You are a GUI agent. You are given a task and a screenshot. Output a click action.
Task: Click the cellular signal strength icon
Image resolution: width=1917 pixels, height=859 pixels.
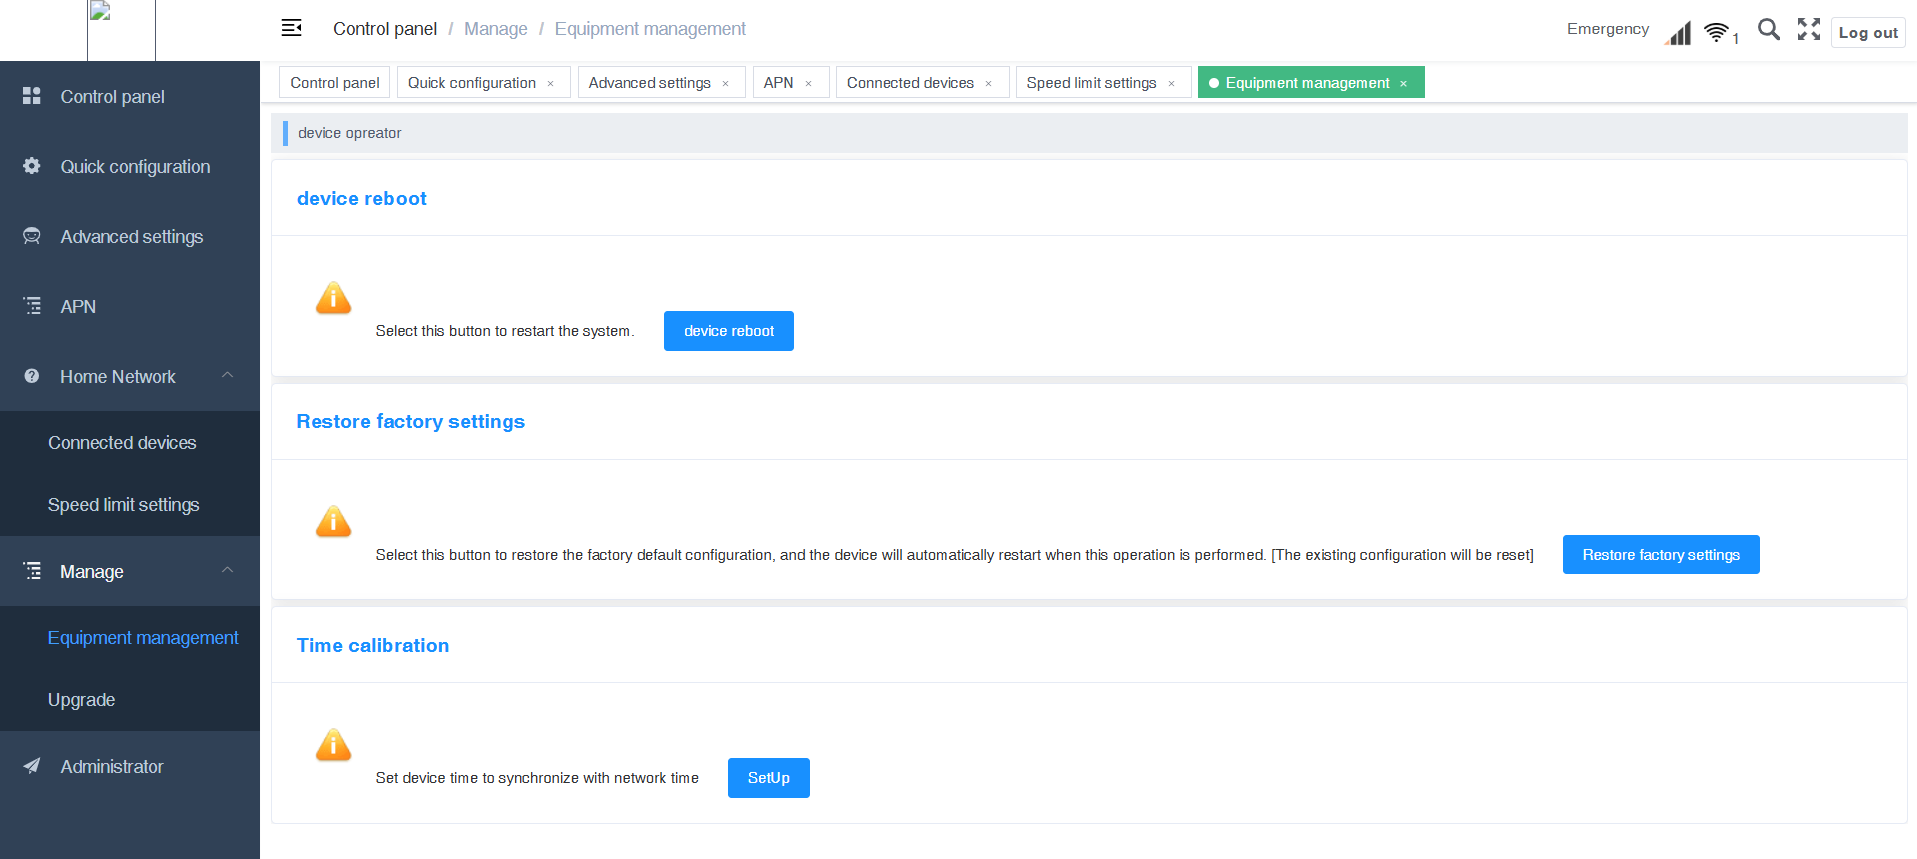pyautogui.click(x=1679, y=34)
